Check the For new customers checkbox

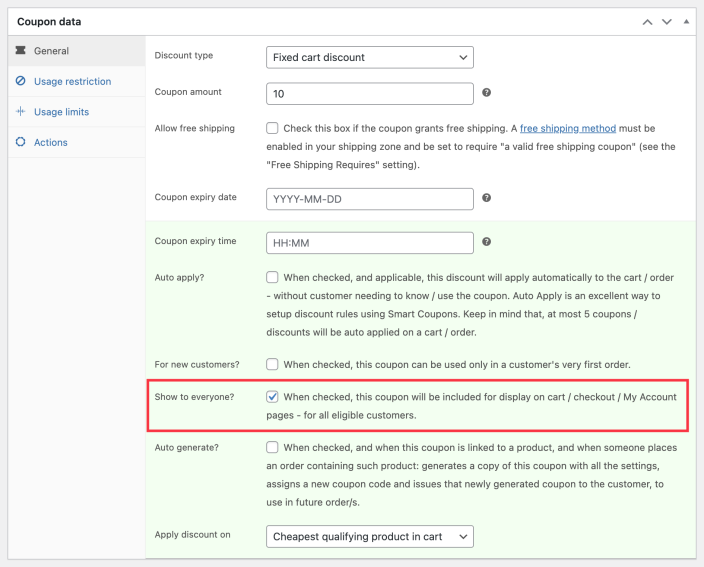273,364
